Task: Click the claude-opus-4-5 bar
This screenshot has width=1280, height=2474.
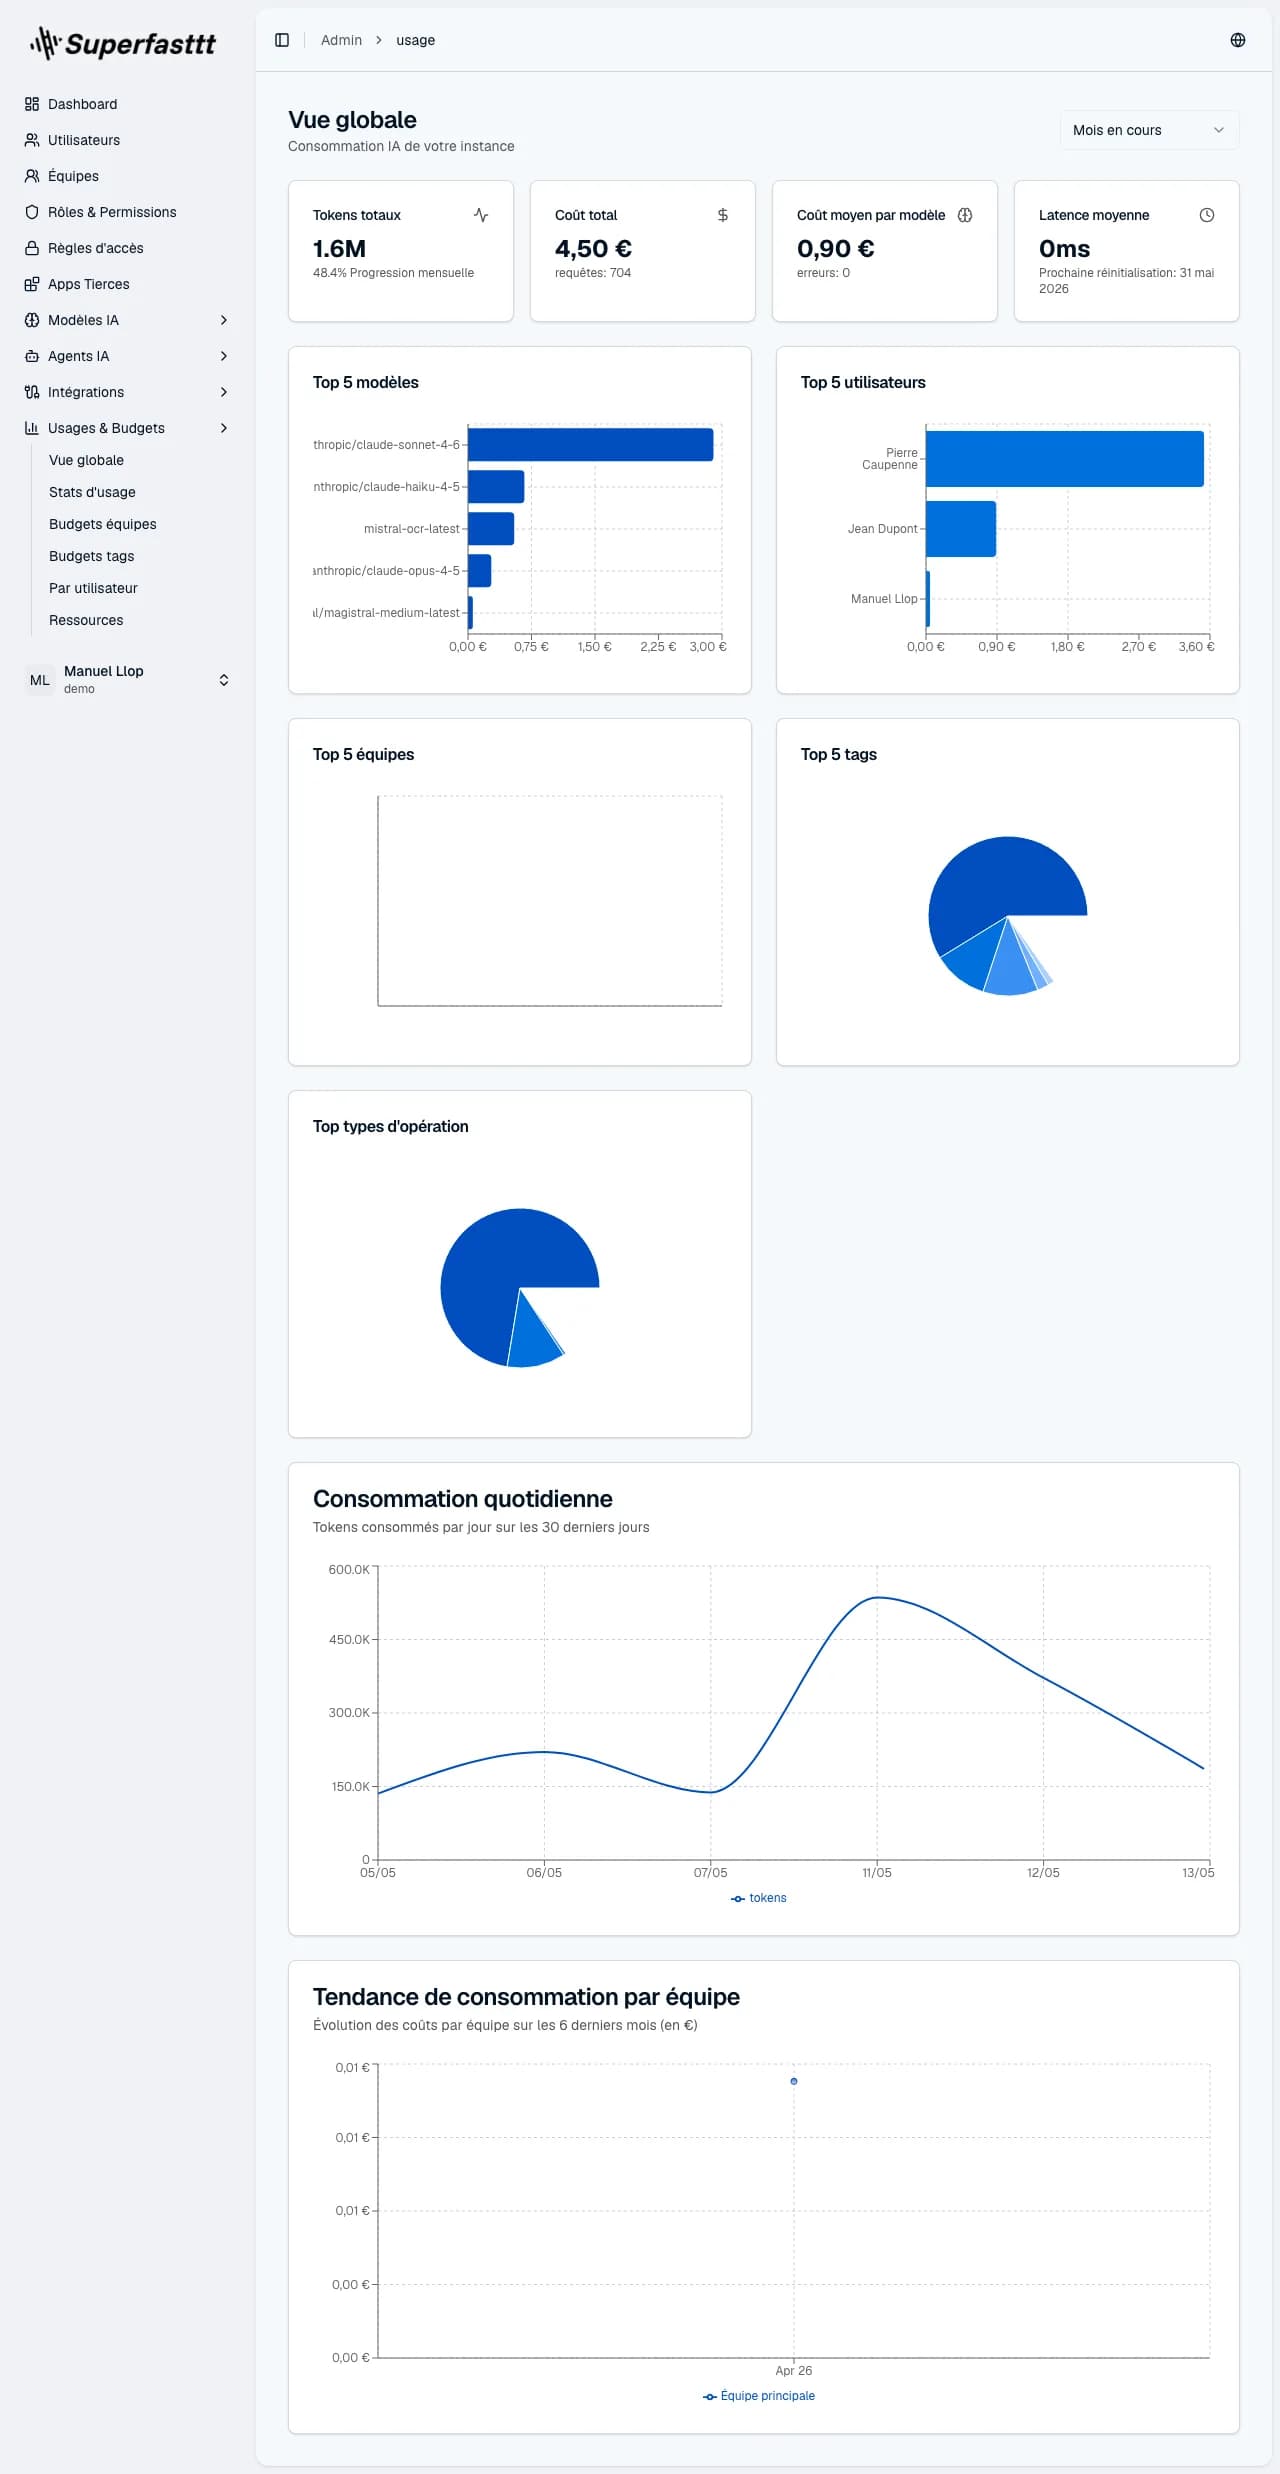Action: 479,571
